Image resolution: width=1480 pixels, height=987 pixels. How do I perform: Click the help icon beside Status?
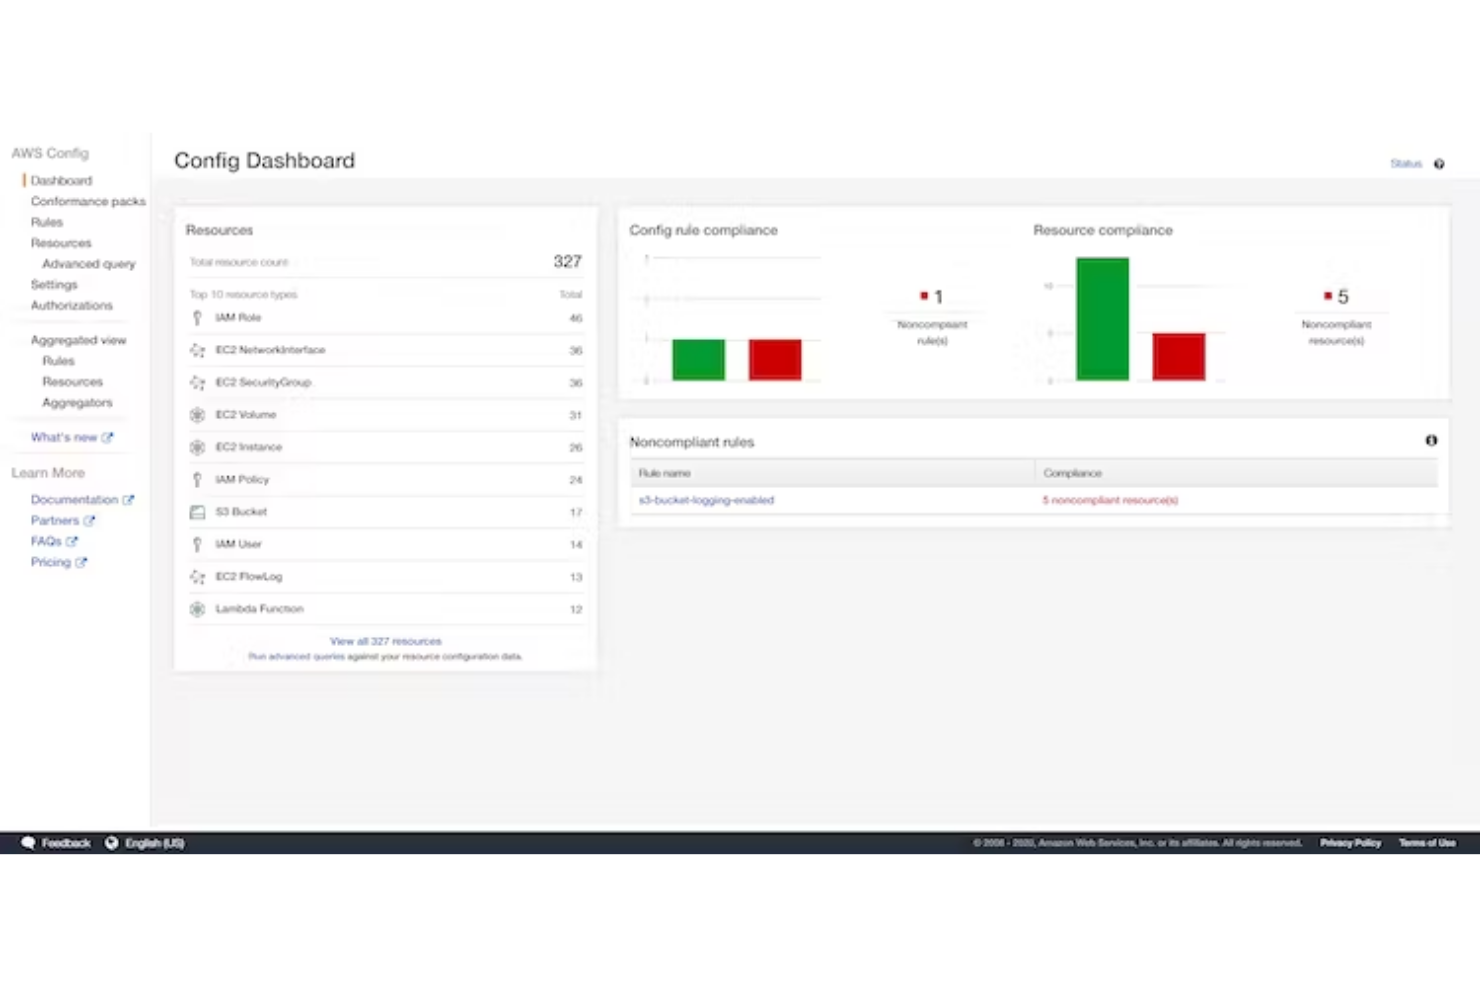1438,163
